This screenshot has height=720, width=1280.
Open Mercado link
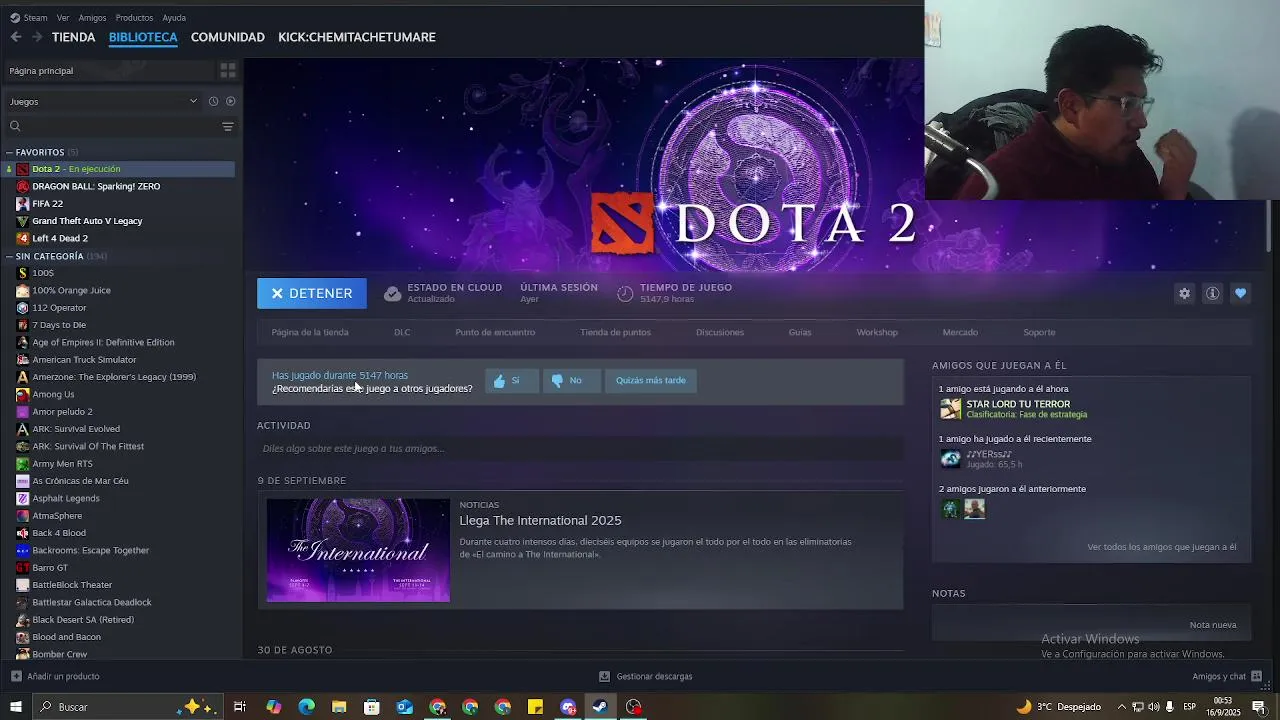click(960, 332)
